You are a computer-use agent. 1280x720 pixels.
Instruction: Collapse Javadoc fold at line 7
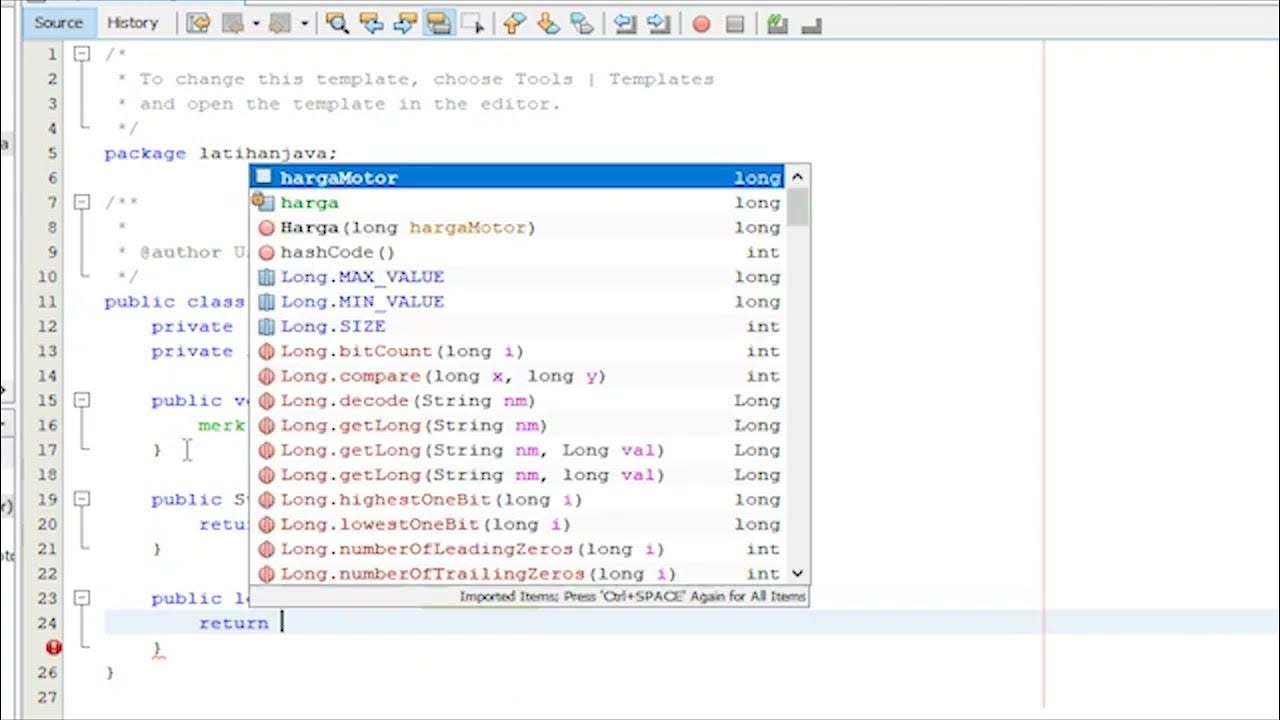[82, 202]
